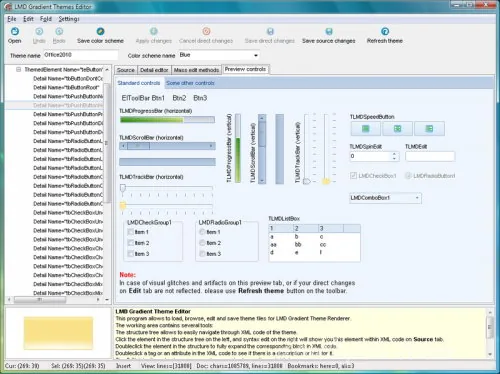Click the horizontal TLMDTrackBar top thumb

pos(123,188)
